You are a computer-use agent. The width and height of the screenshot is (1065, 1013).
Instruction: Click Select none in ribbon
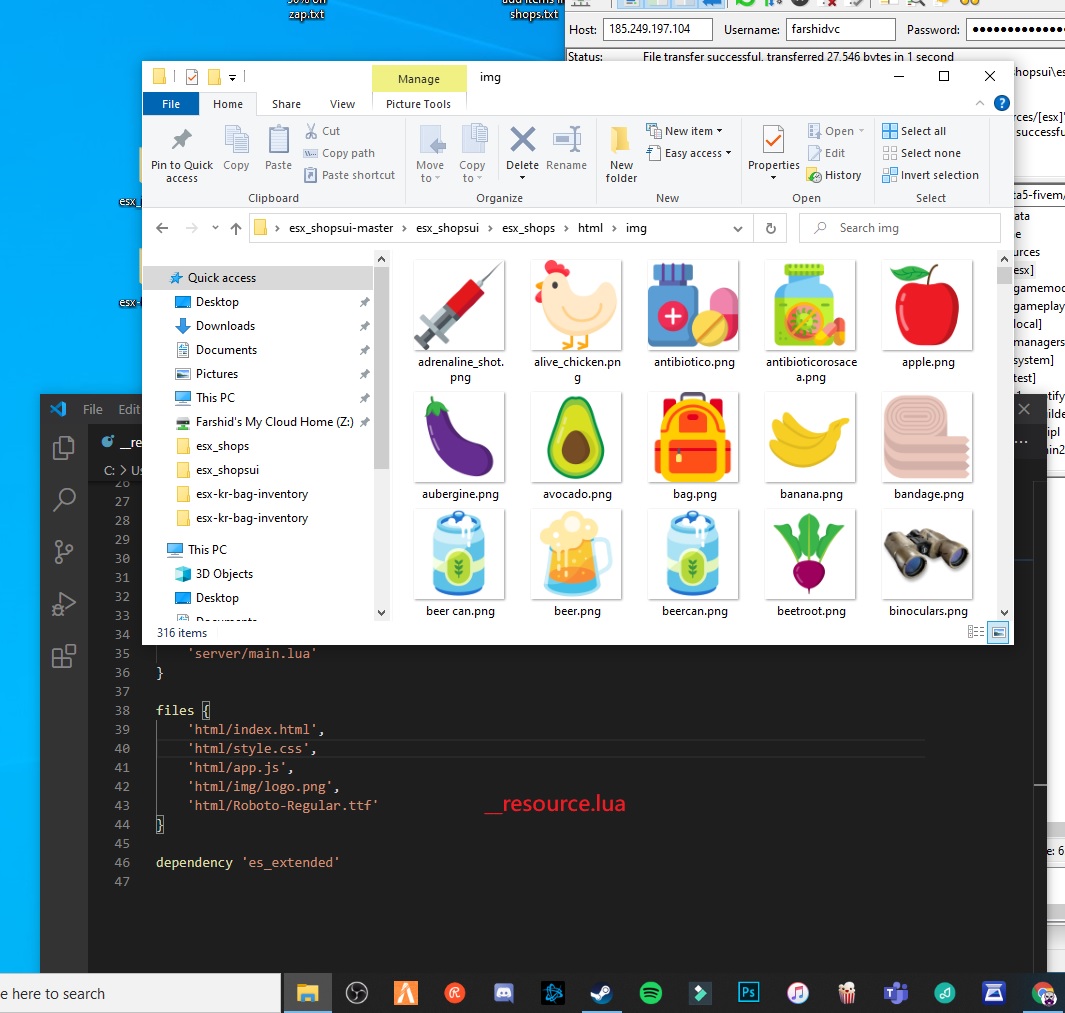coord(922,153)
